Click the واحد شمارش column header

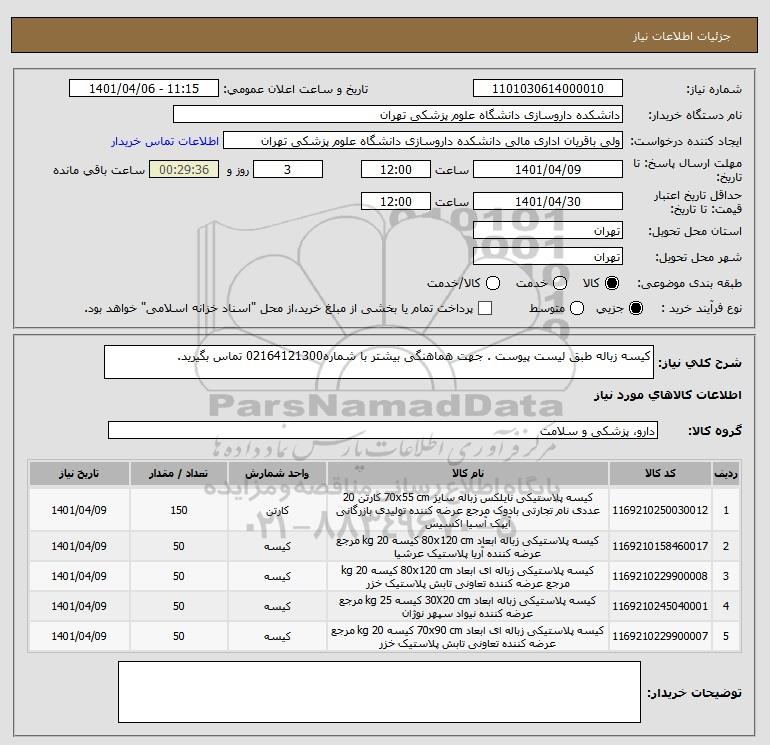point(277,473)
